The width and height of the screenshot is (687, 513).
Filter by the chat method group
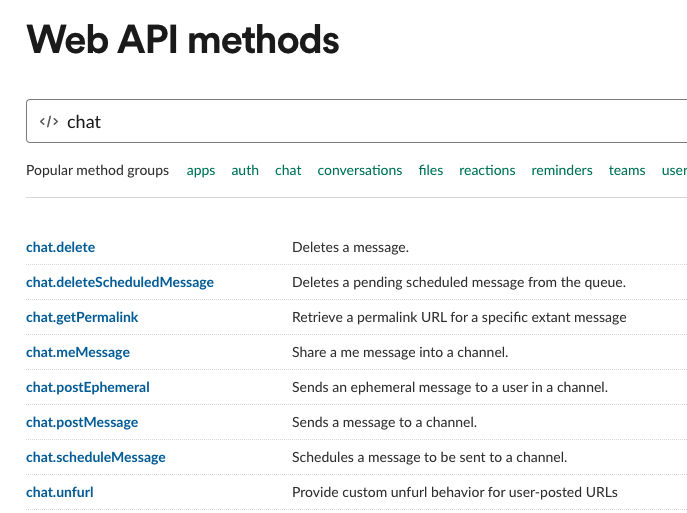point(288,170)
